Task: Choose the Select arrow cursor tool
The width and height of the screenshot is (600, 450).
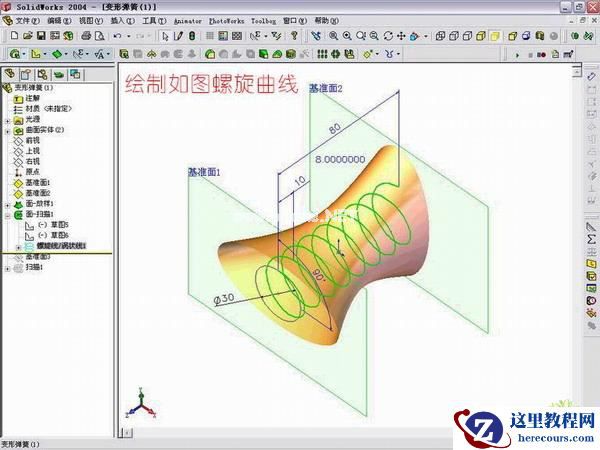Action: 165,36
